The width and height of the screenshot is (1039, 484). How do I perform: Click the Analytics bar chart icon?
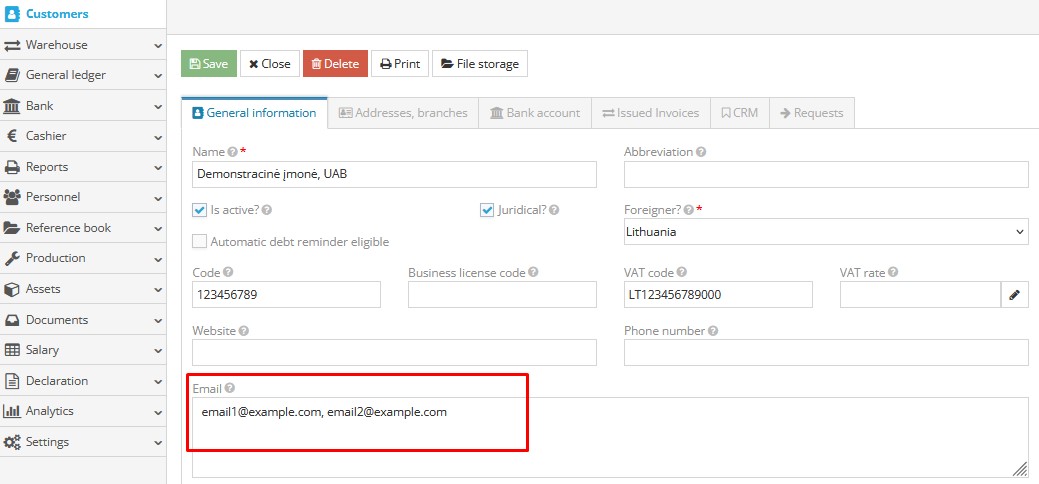(12, 411)
